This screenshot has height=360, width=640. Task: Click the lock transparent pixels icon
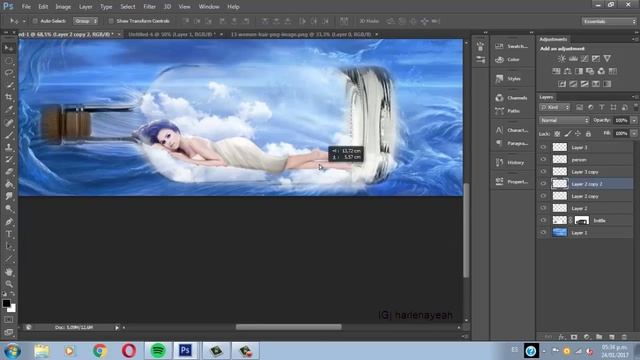pos(557,133)
